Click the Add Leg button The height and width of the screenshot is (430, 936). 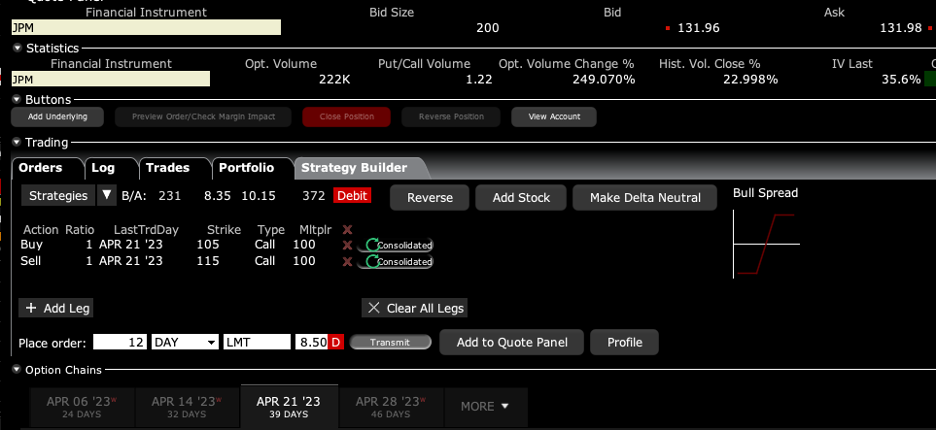point(57,308)
